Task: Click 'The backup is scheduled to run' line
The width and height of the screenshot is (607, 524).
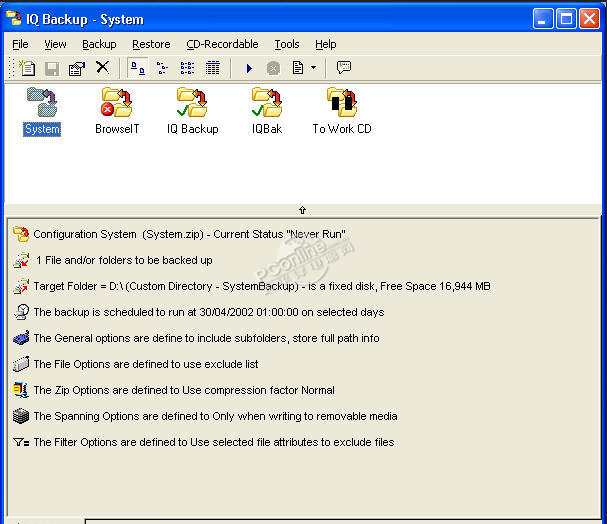Action: coord(209,312)
